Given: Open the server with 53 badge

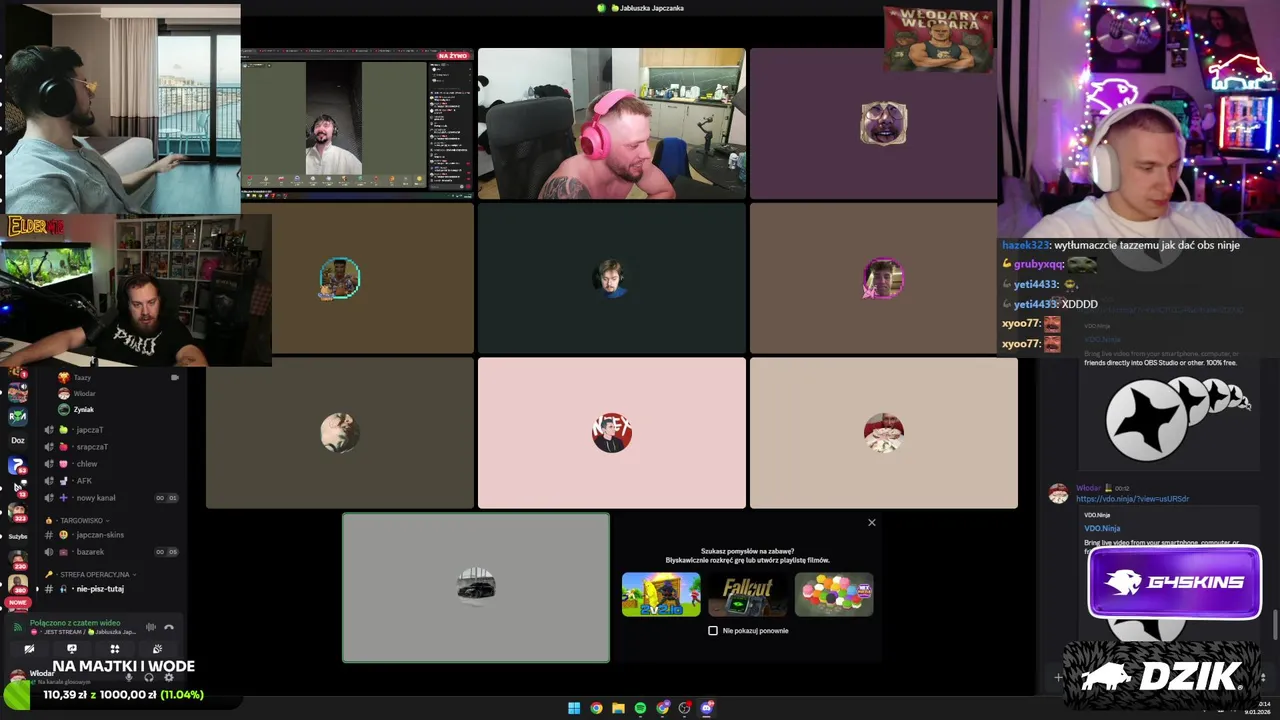Looking at the screenshot, I should [x=17, y=465].
